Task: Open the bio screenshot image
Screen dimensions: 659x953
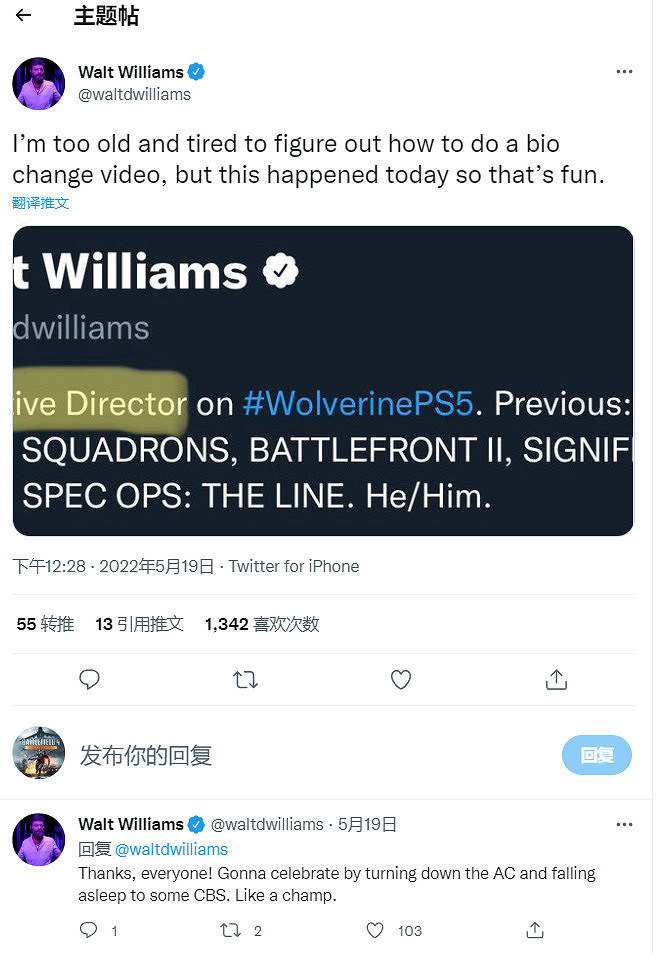Action: point(323,381)
